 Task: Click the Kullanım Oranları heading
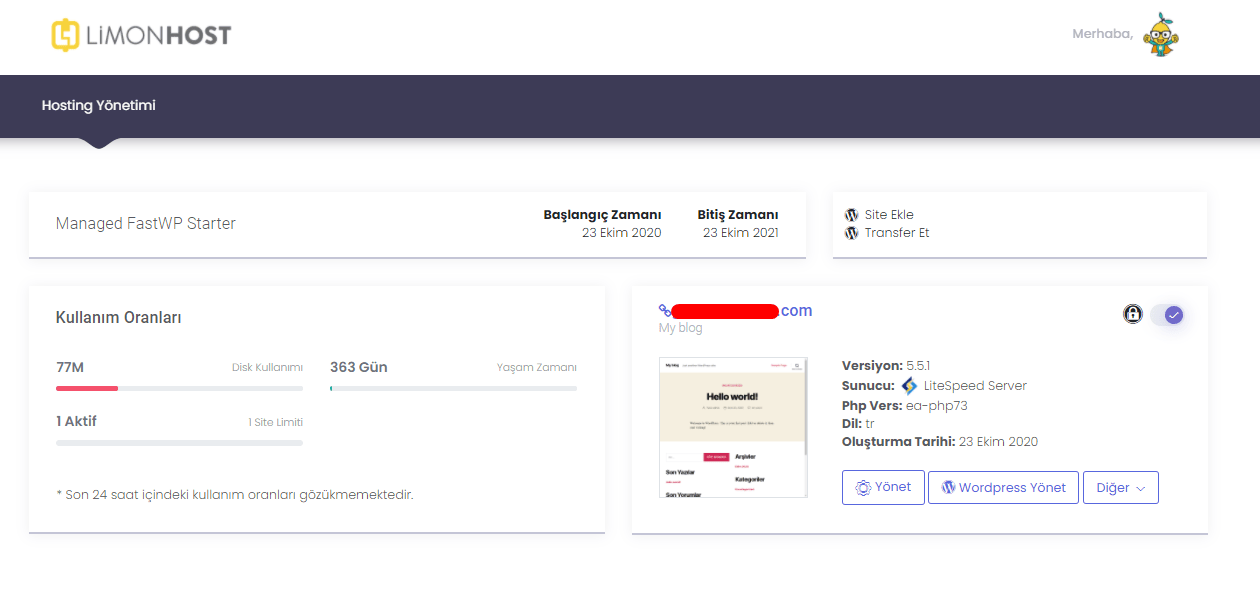pos(118,318)
